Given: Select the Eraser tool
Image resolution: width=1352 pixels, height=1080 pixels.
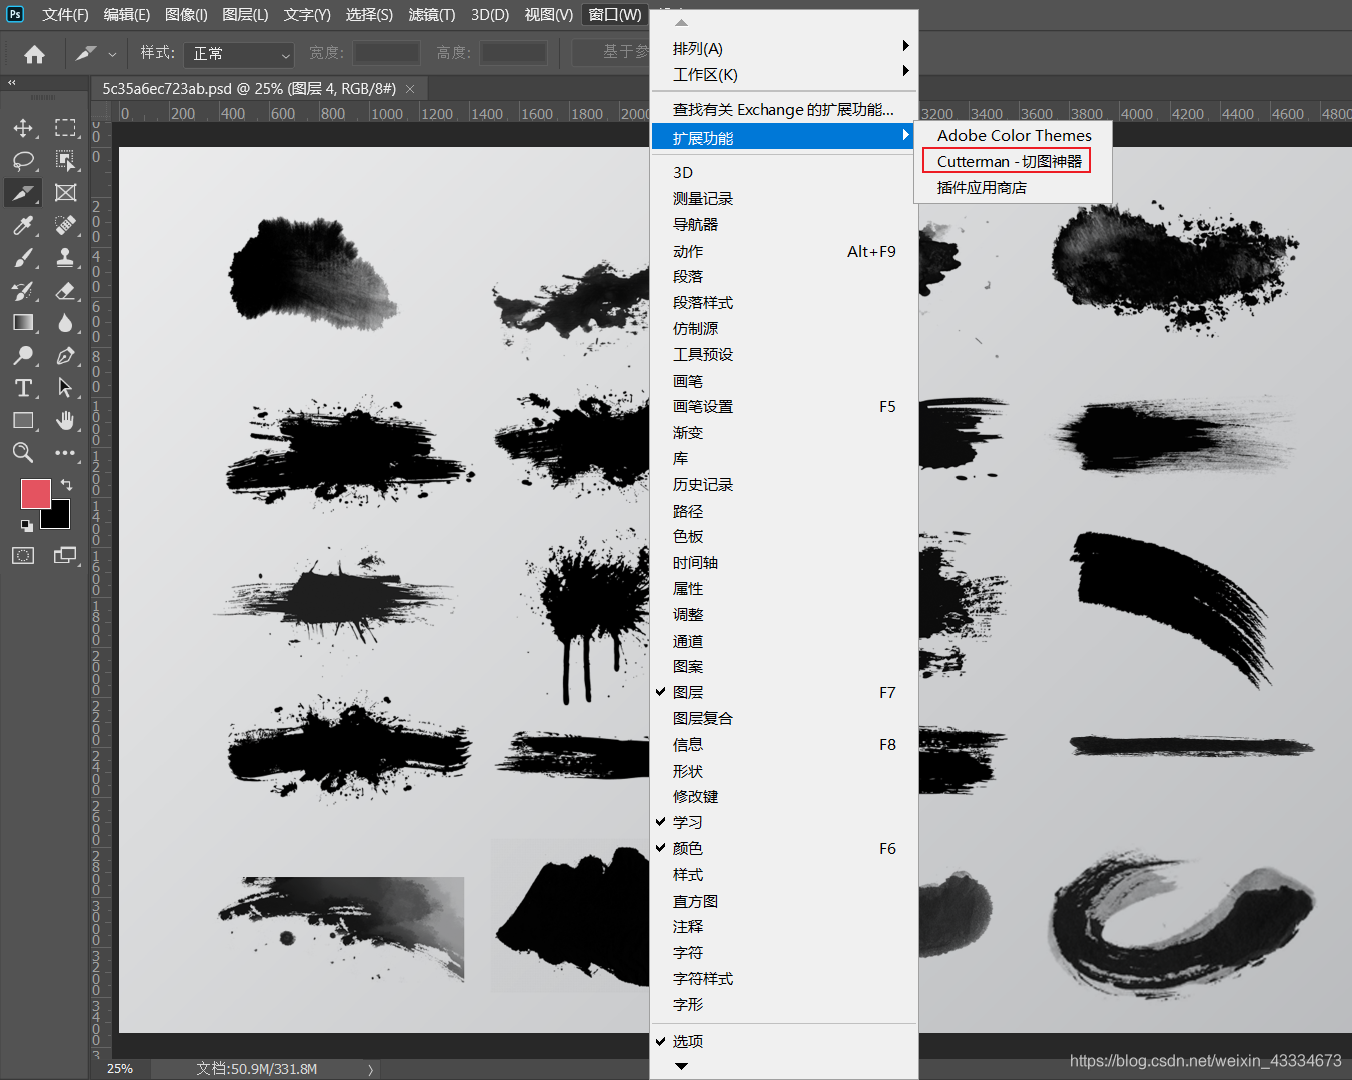Looking at the screenshot, I should click(x=65, y=291).
